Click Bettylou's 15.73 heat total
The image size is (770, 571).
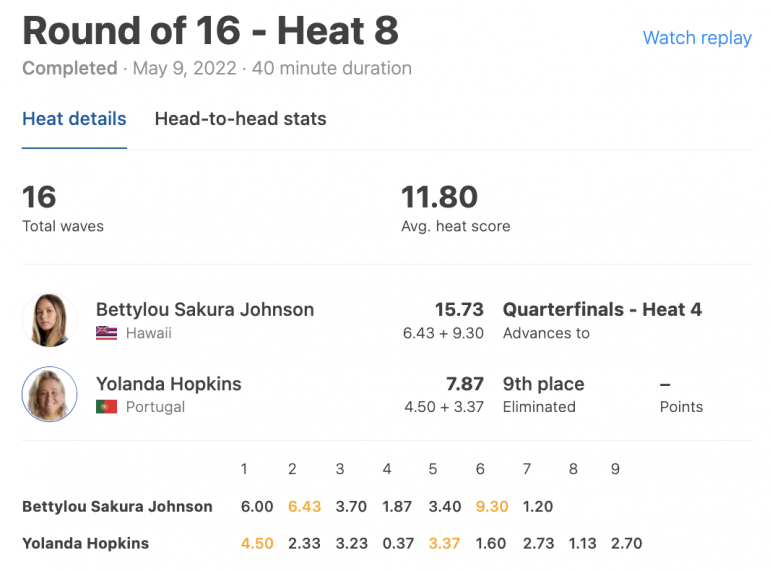459,309
